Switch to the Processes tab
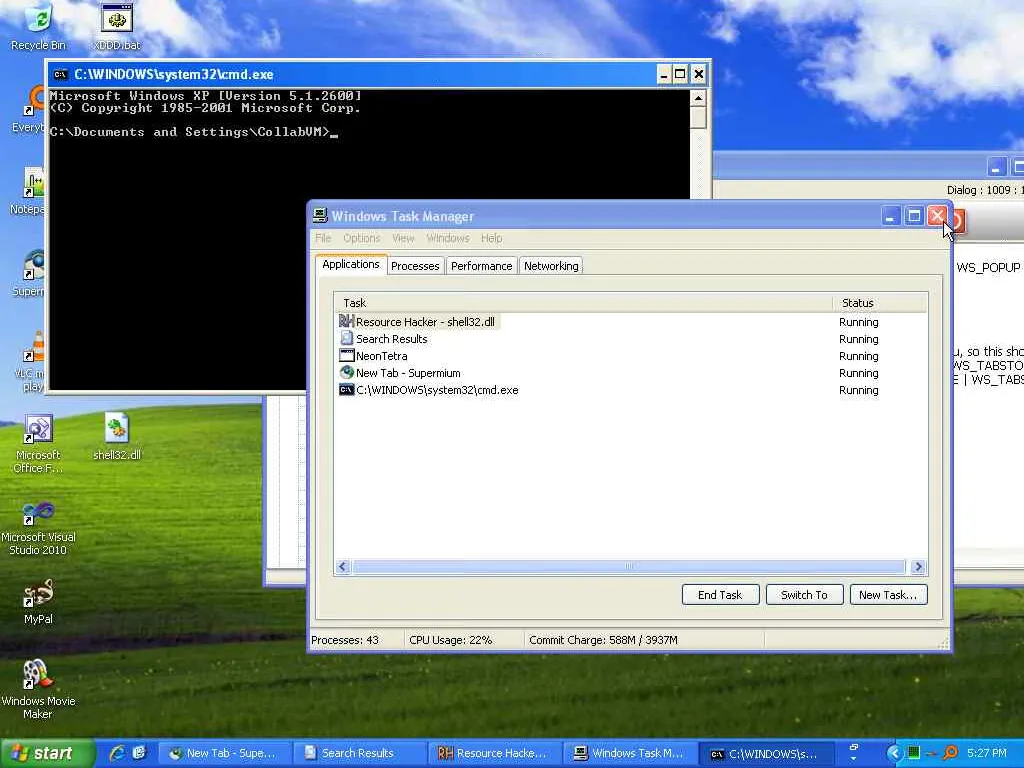The width and height of the screenshot is (1024, 768). (415, 266)
